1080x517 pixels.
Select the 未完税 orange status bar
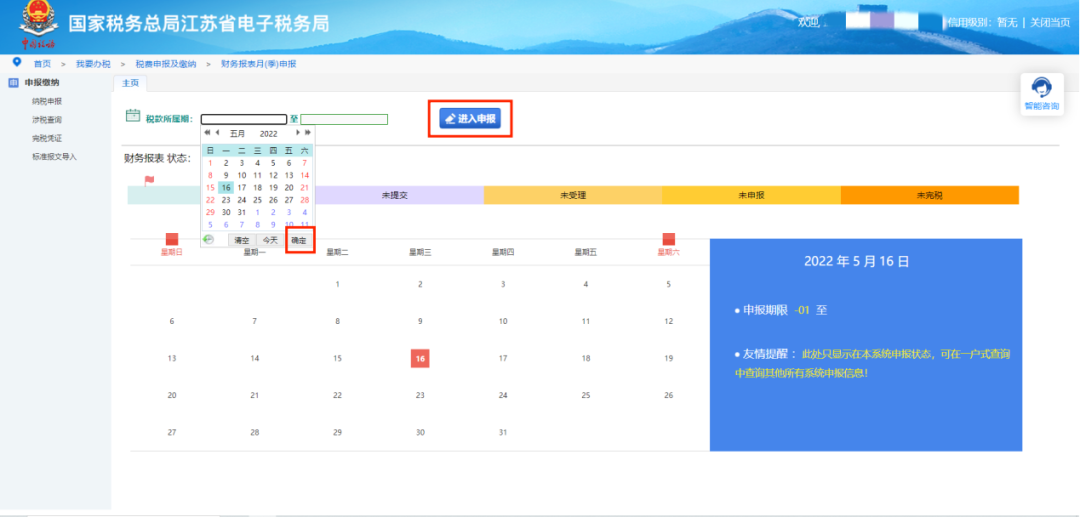point(929,195)
